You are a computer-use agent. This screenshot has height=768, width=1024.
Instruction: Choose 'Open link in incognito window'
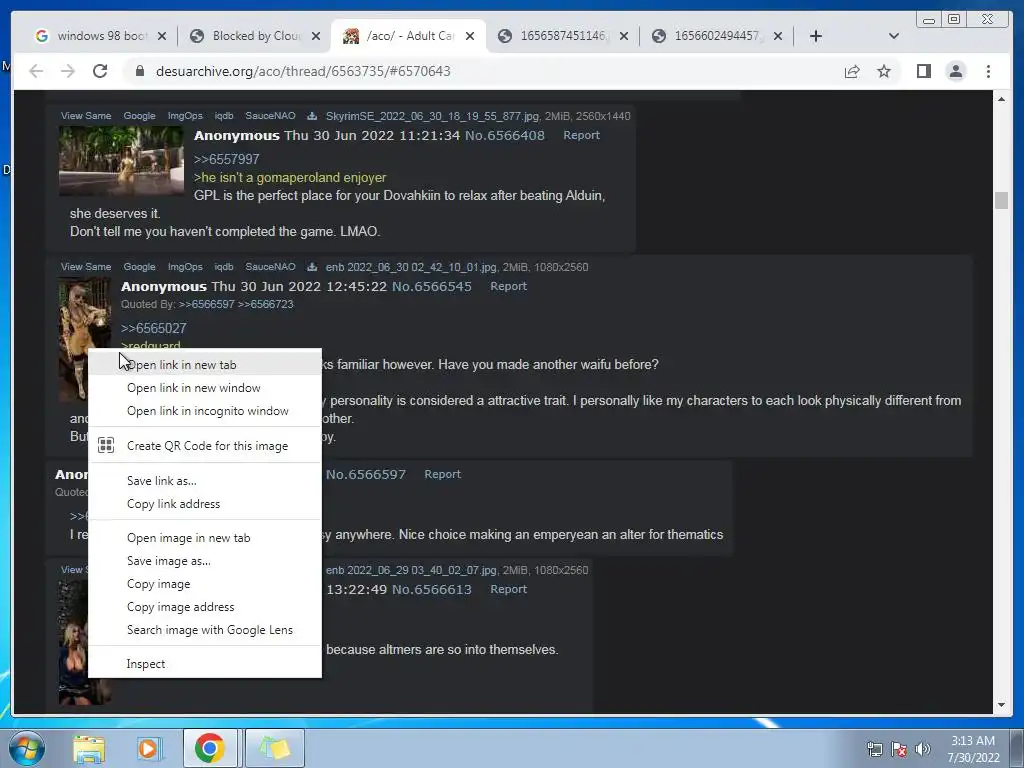point(205,411)
